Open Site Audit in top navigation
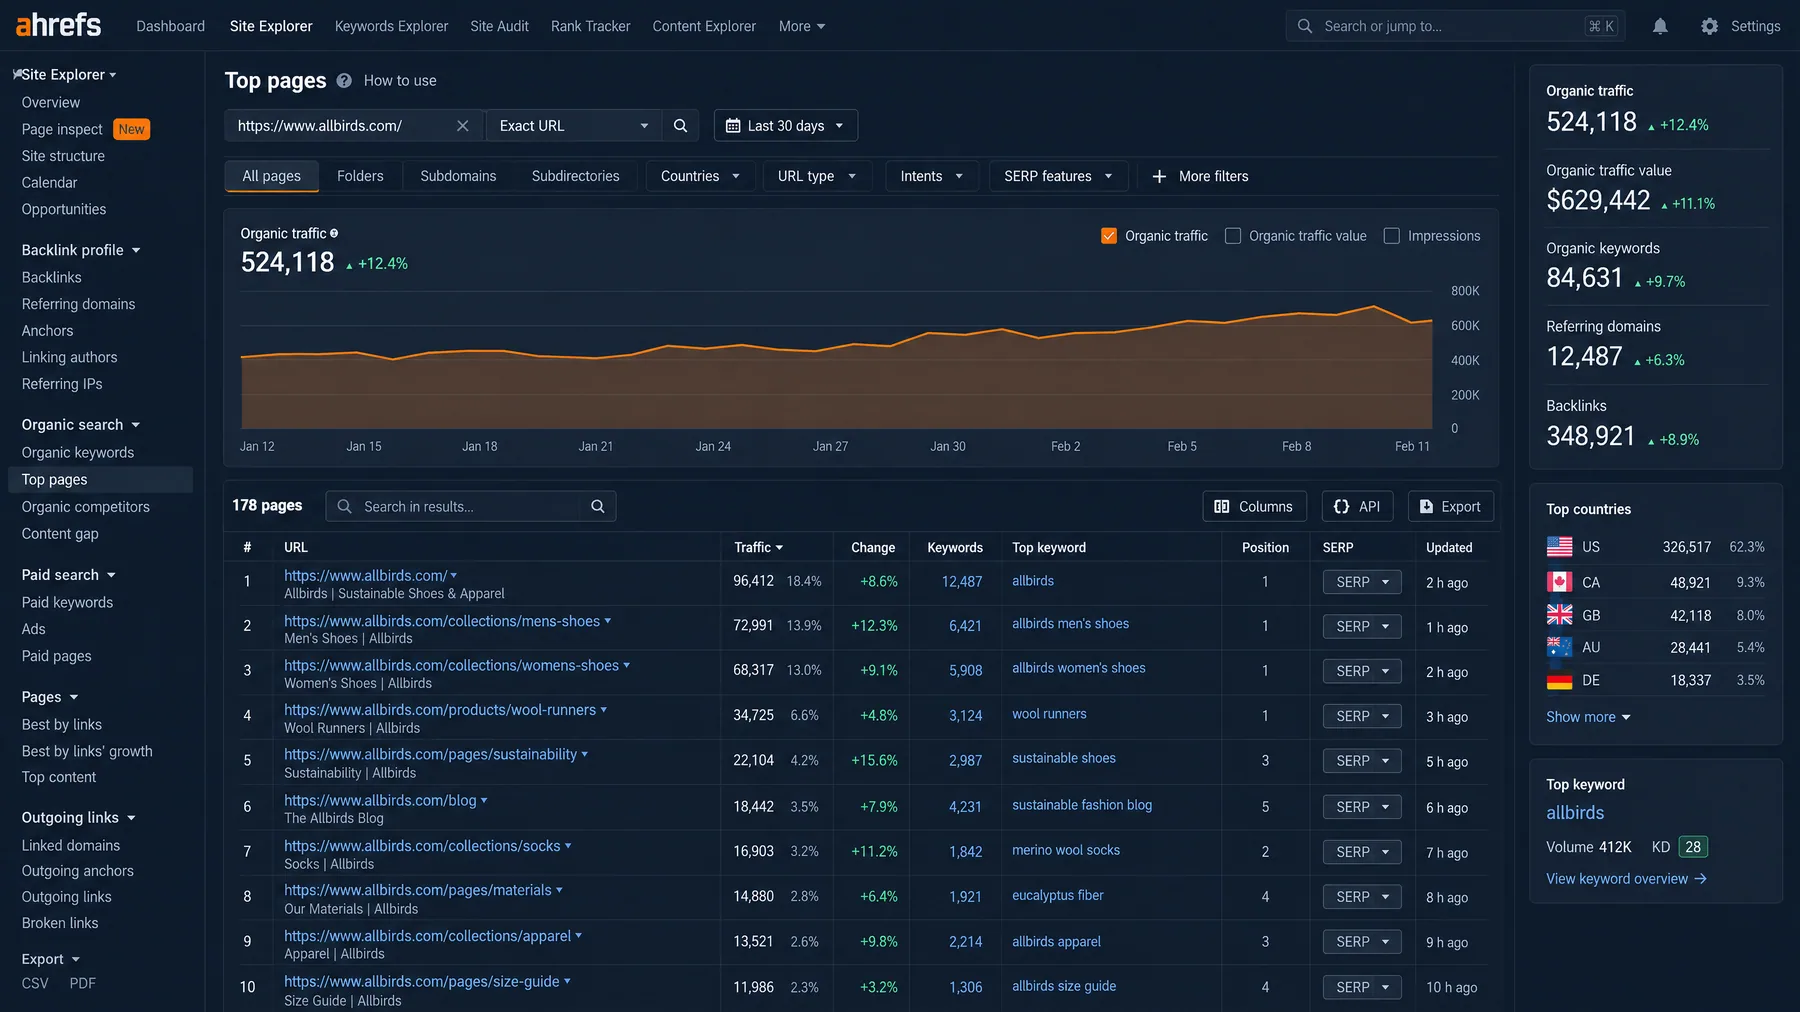The width and height of the screenshot is (1800, 1012). tap(499, 26)
